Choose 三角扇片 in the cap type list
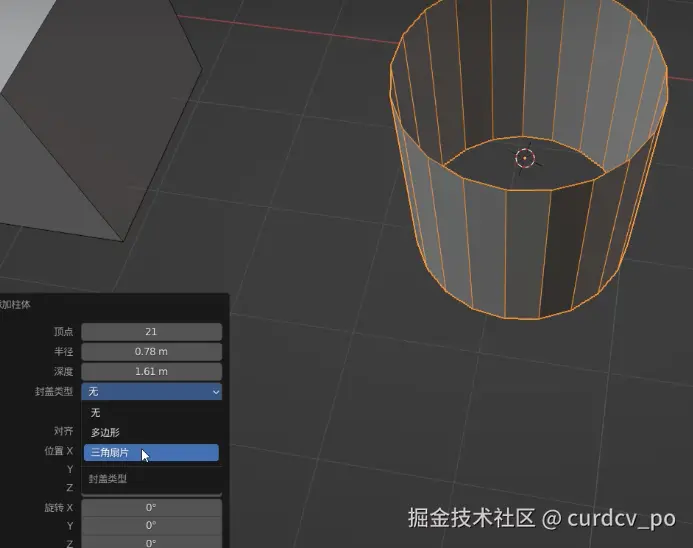Viewport: 693px width, 548px height. point(151,453)
